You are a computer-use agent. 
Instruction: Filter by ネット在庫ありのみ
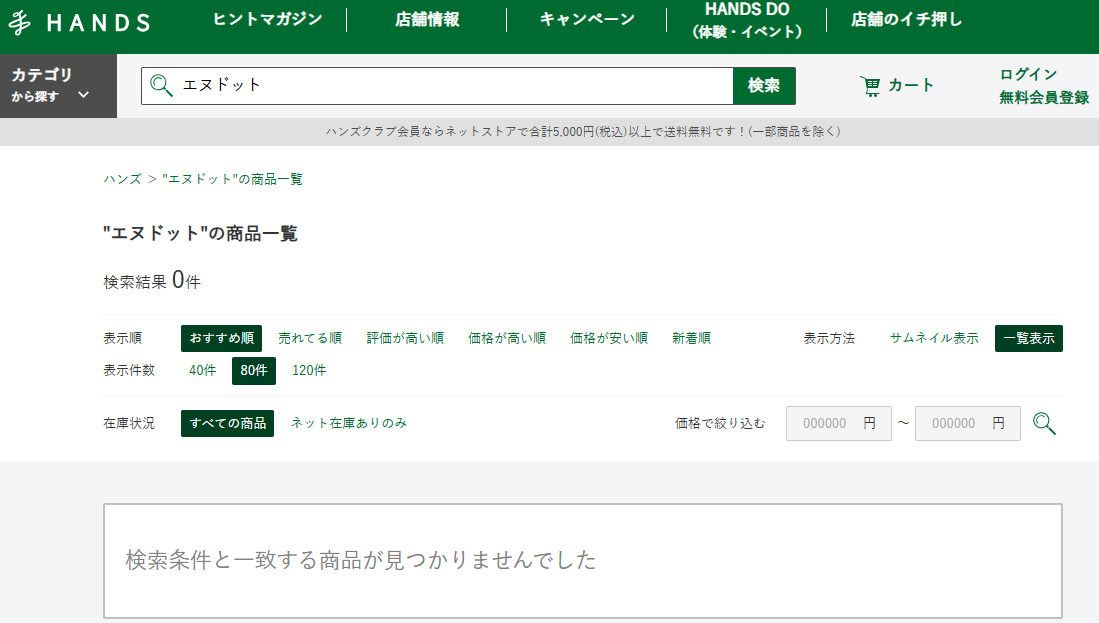349,423
